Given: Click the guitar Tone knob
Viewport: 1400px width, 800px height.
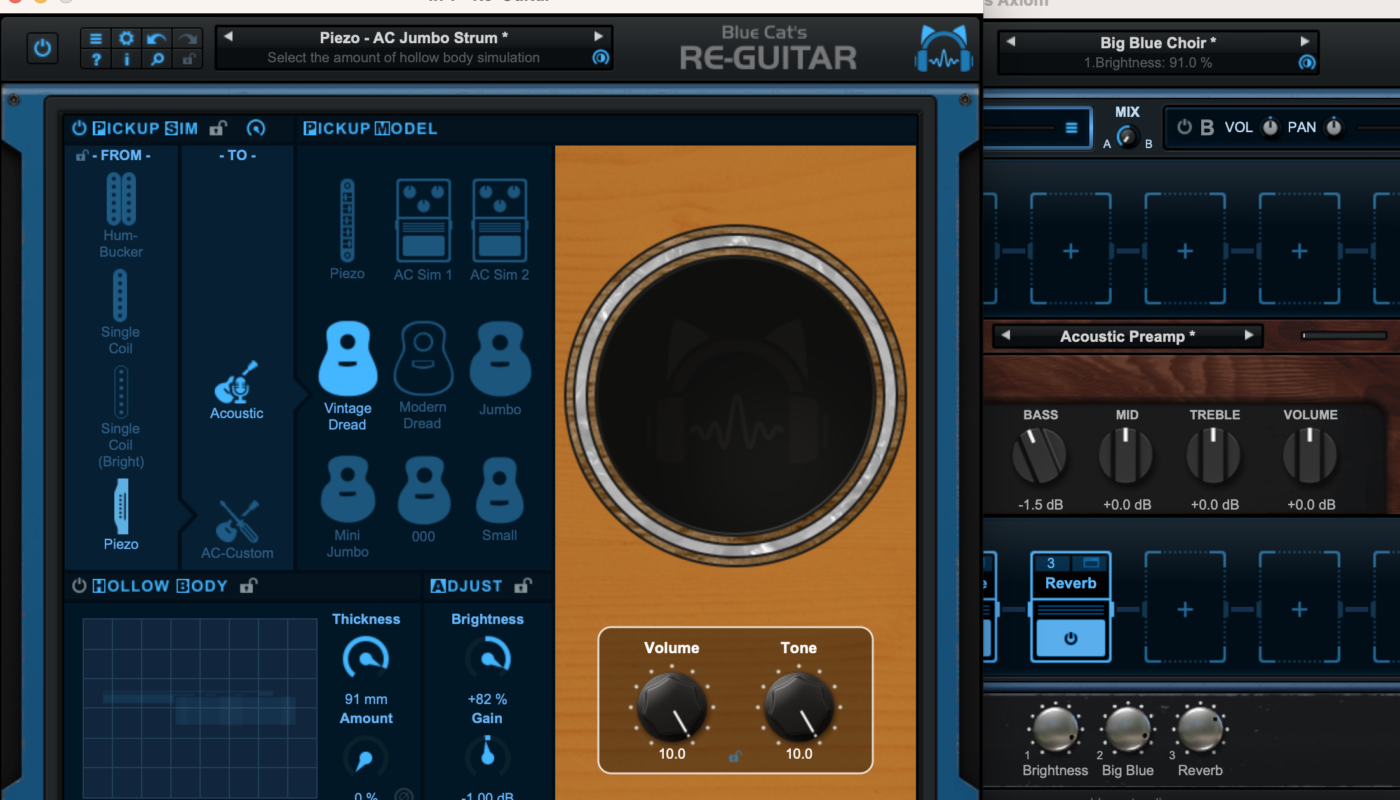Looking at the screenshot, I should (x=799, y=705).
